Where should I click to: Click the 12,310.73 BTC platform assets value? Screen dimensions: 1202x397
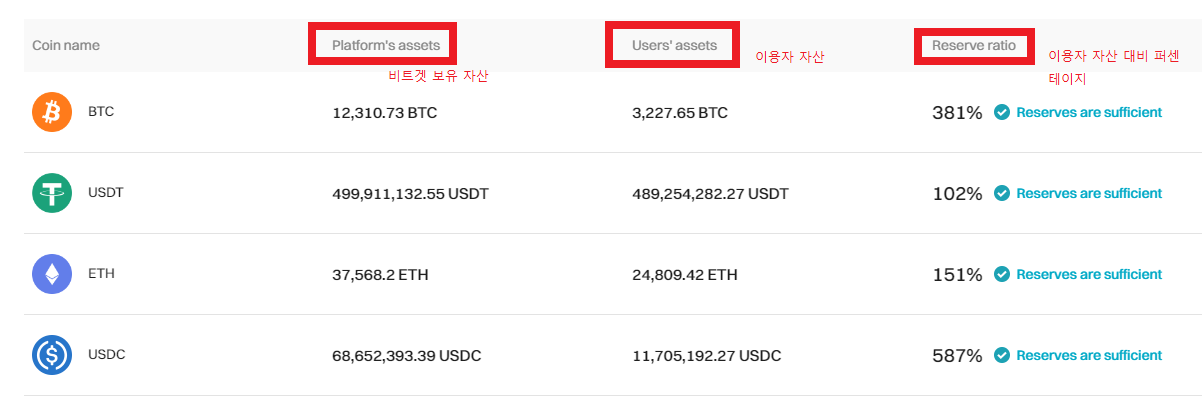coord(385,113)
